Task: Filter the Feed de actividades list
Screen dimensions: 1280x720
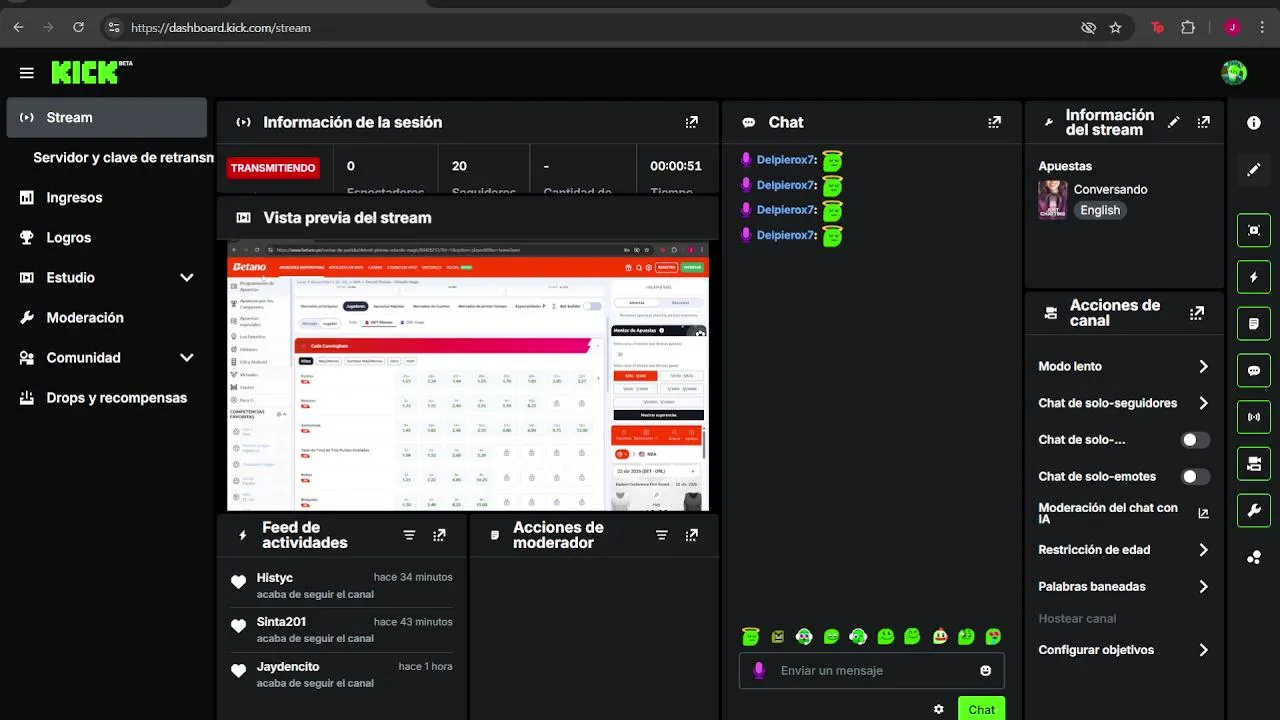Action: click(x=409, y=535)
